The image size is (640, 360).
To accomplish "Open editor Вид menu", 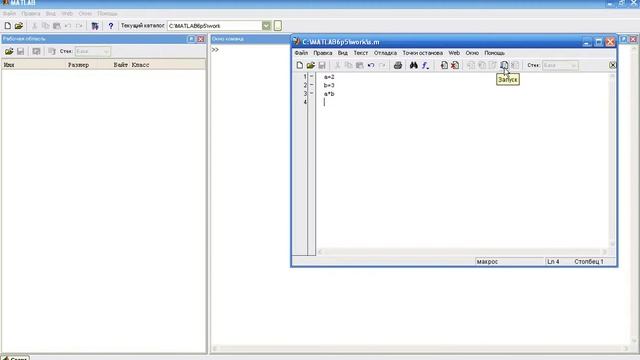I will tap(342, 53).
